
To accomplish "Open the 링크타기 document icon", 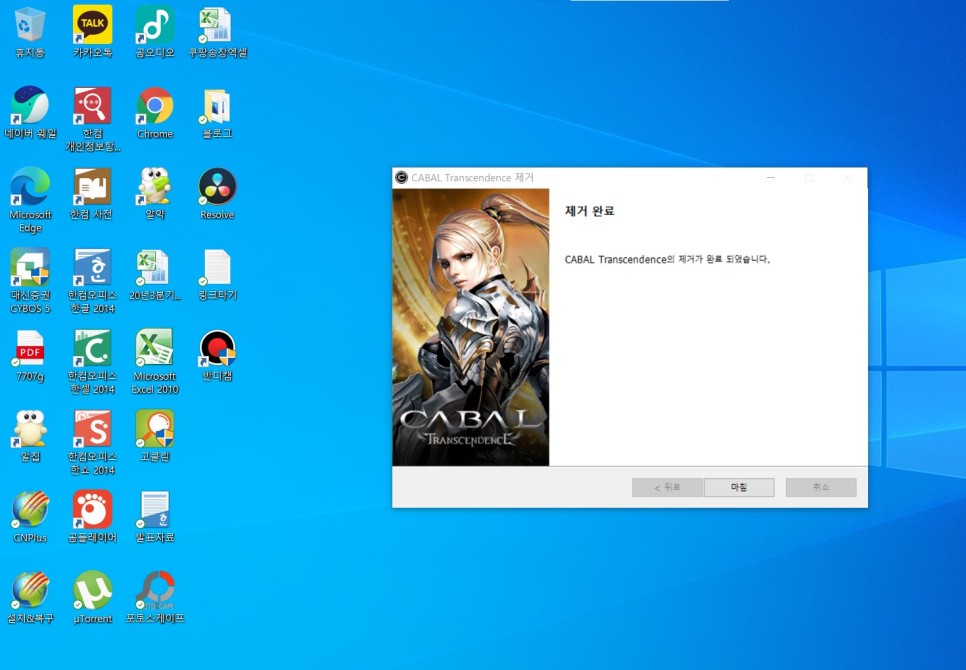I will pyautogui.click(x=217, y=274).
